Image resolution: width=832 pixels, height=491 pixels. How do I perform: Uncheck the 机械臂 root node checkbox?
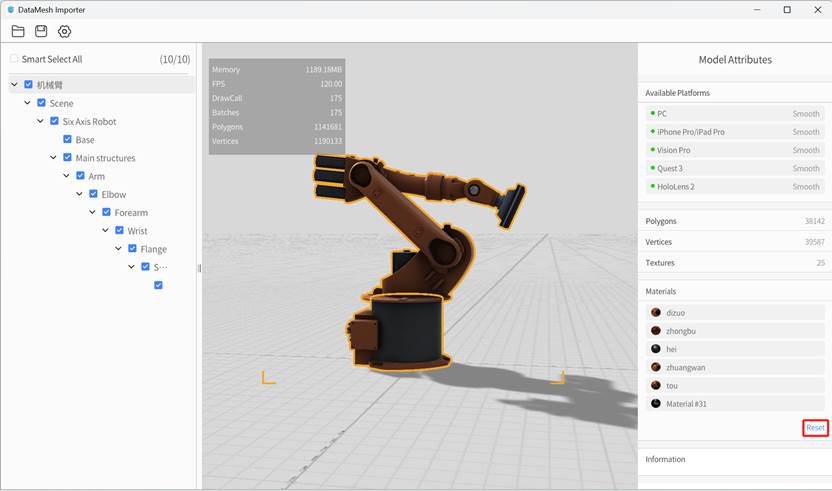click(x=29, y=84)
